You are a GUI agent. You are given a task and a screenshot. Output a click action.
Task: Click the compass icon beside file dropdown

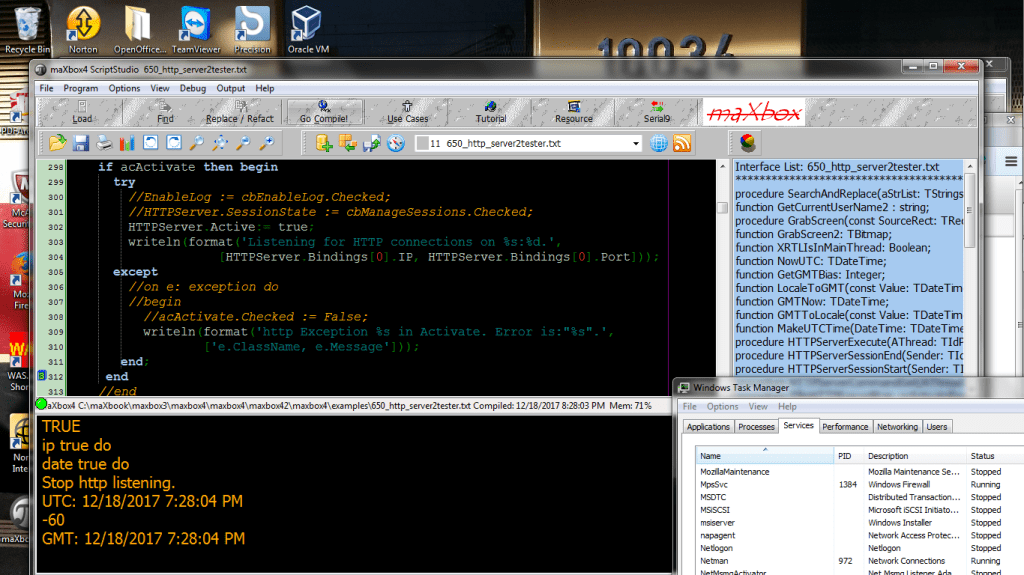pyautogui.click(x=395, y=143)
